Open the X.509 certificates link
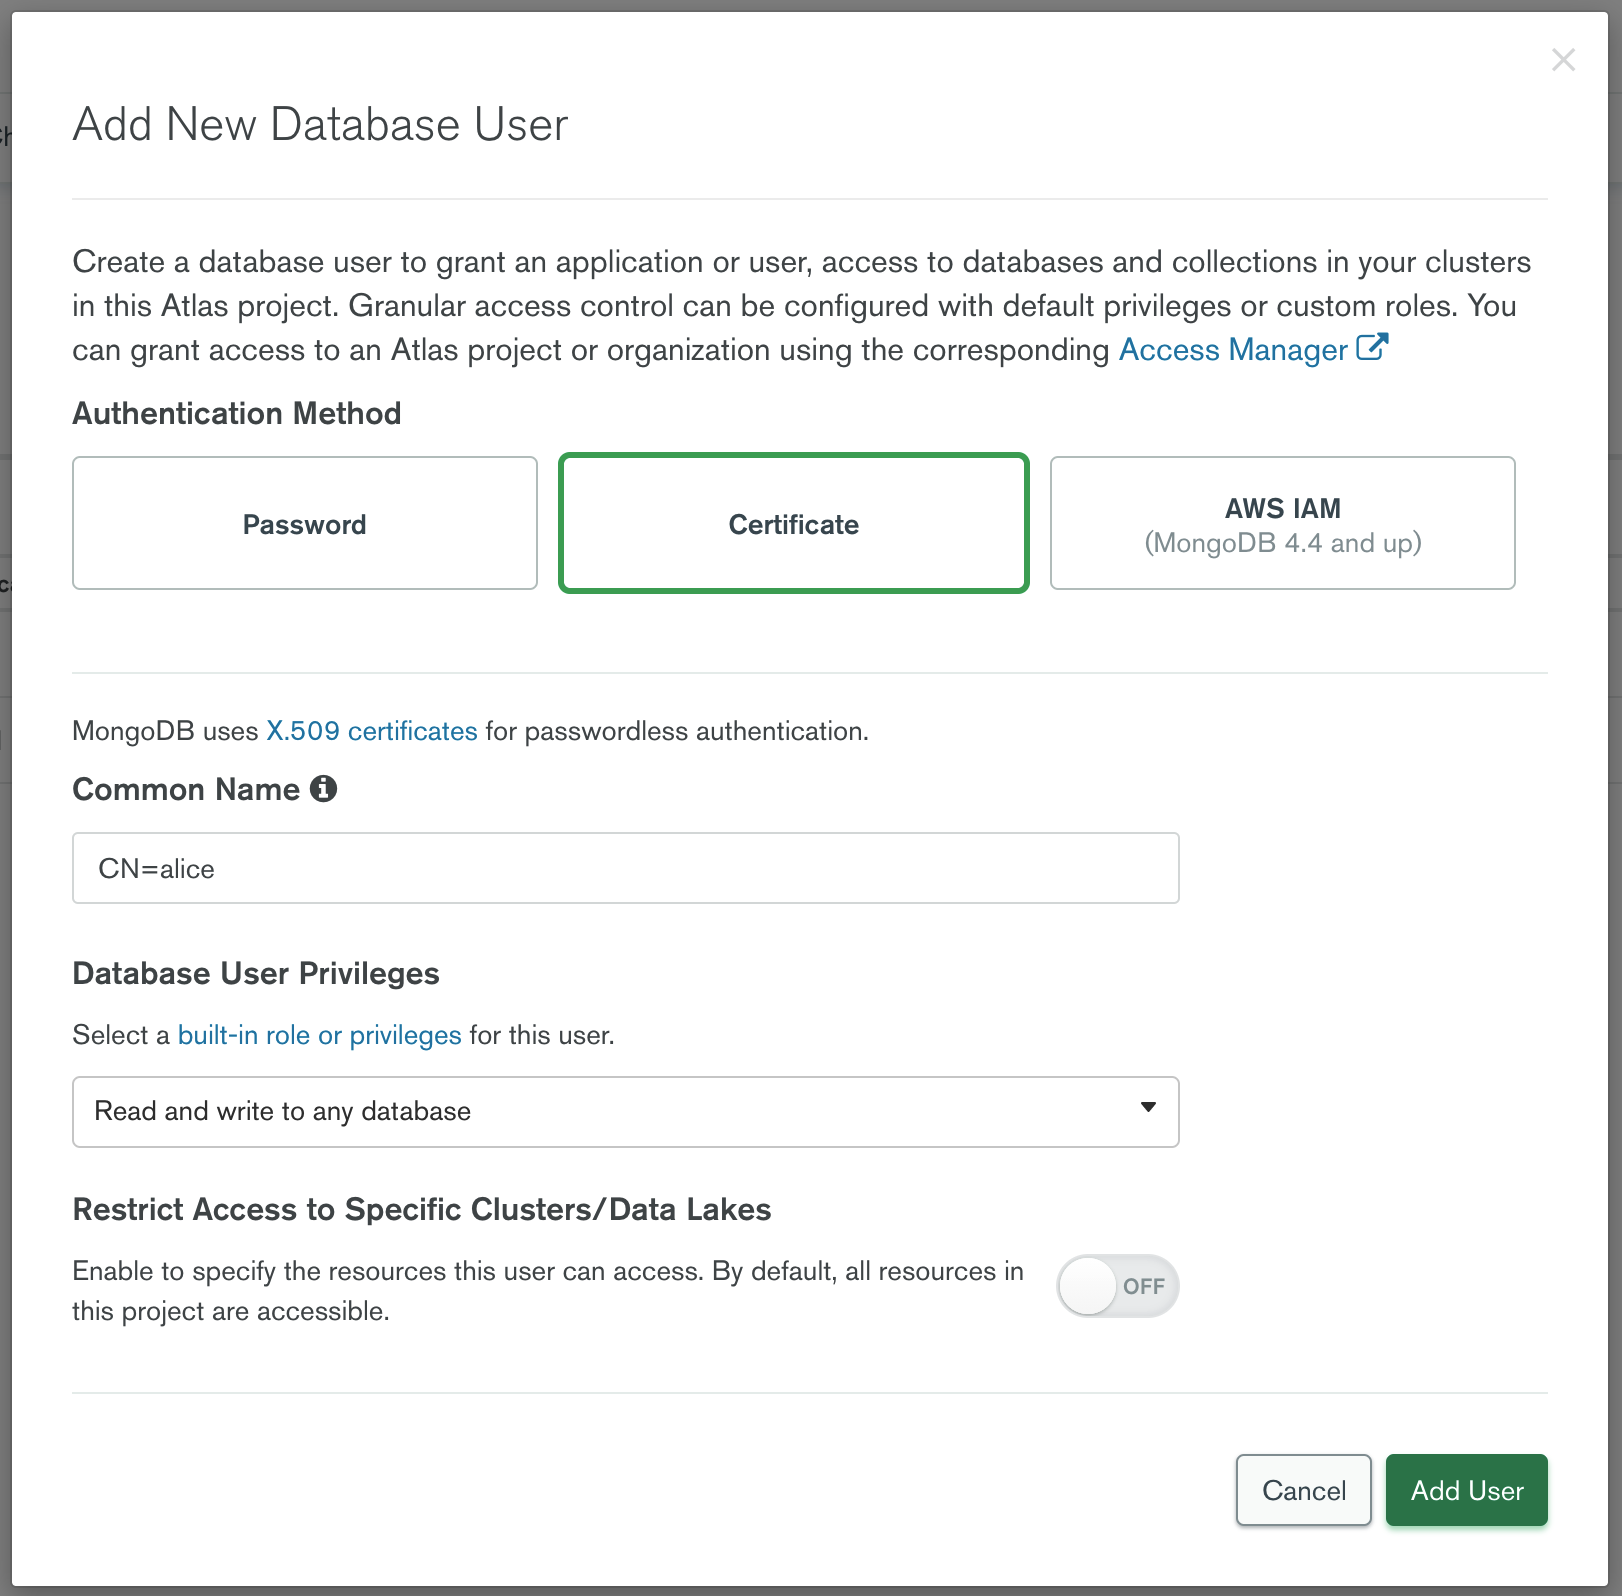Viewport: 1622px width, 1596px height. (x=371, y=730)
